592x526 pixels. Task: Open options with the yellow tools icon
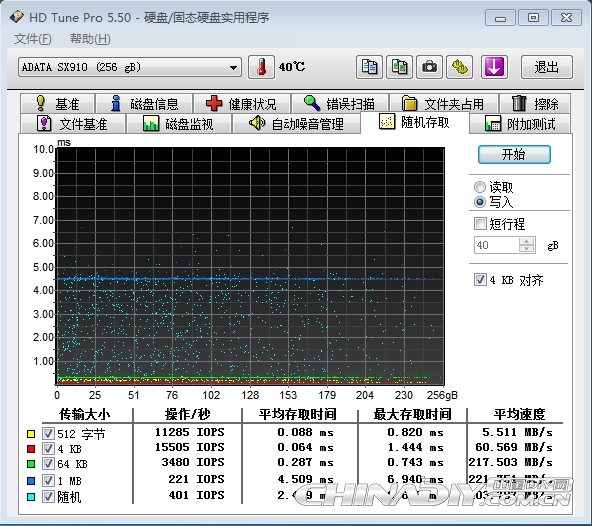click(x=459, y=67)
